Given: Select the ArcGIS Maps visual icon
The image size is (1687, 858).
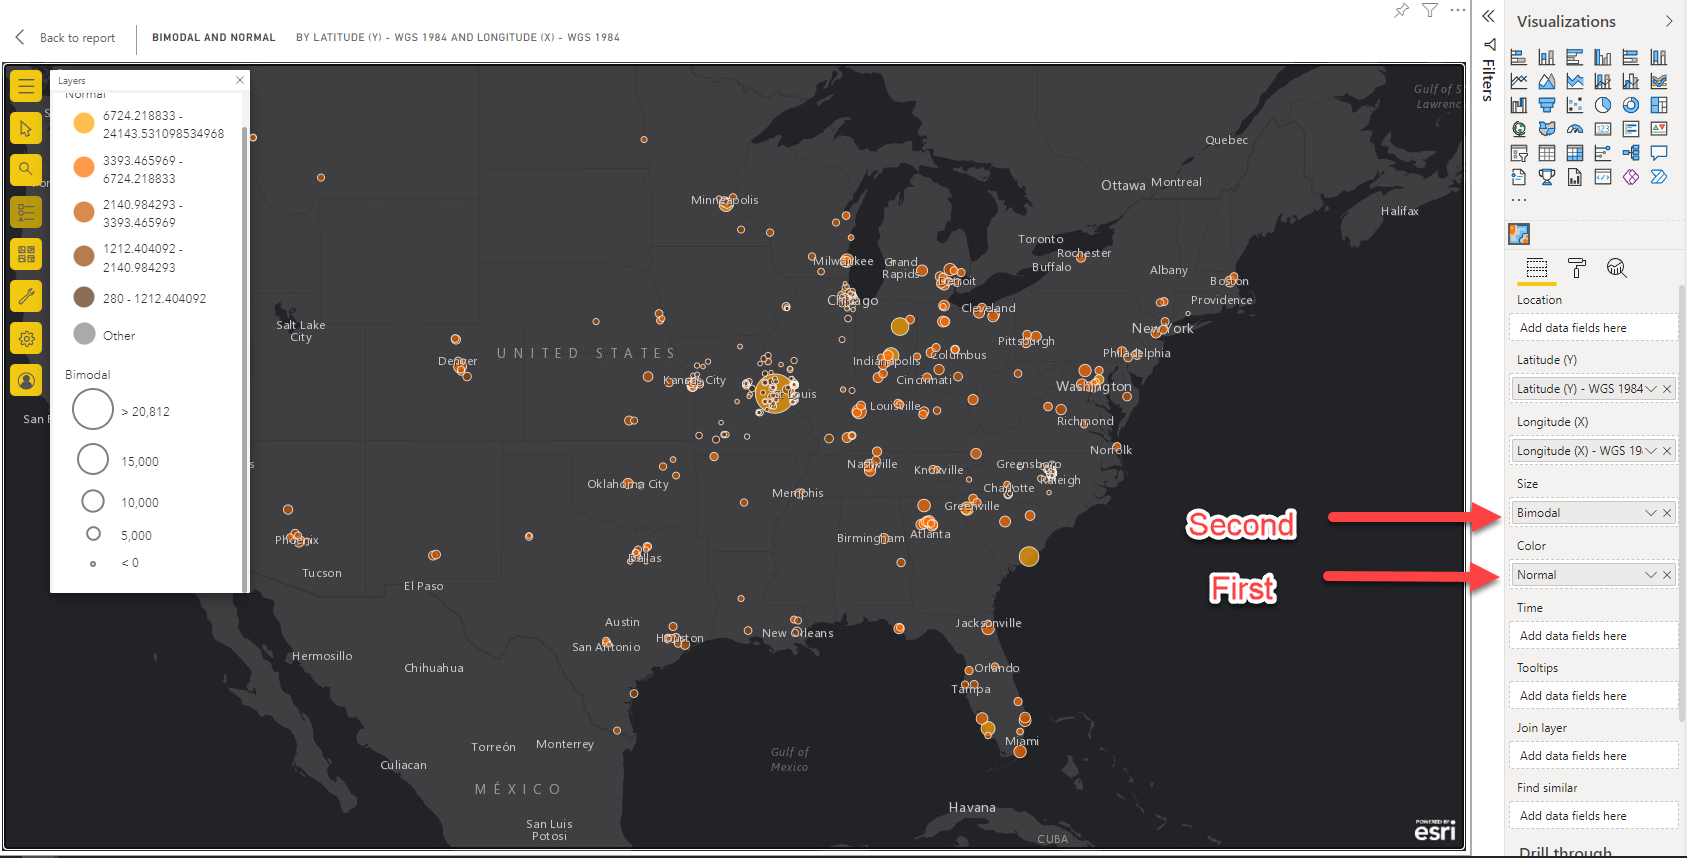Looking at the screenshot, I should pyautogui.click(x=1519, y=234).
